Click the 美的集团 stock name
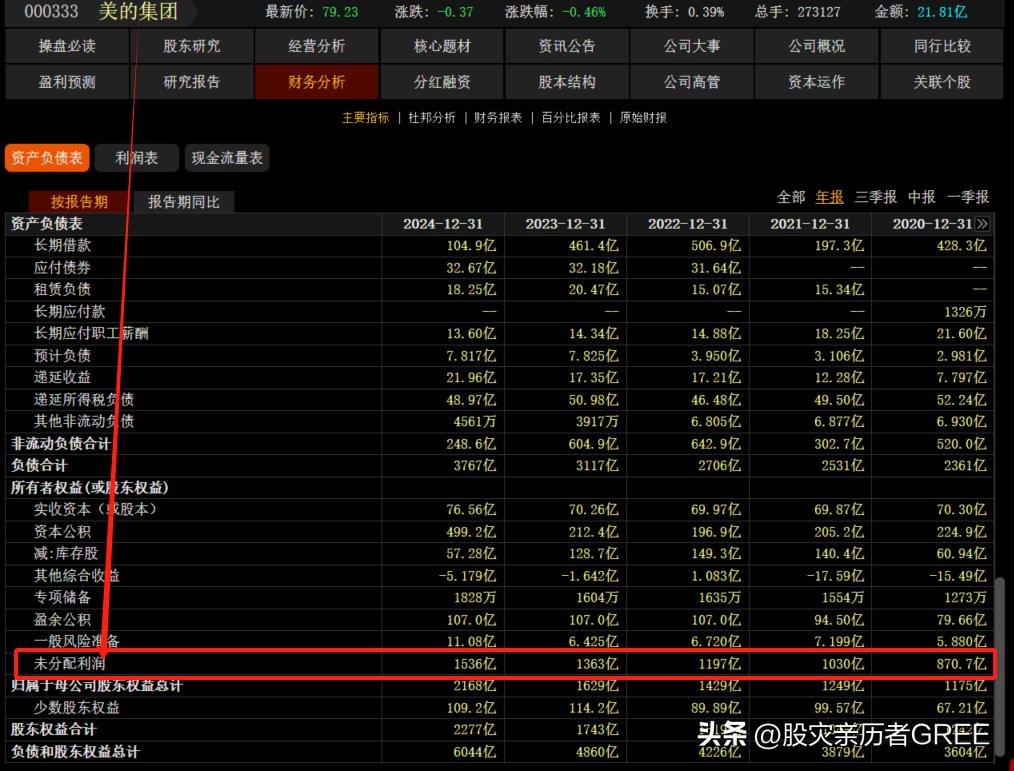Screen dimensions: 1014x771 click(138, 11)
